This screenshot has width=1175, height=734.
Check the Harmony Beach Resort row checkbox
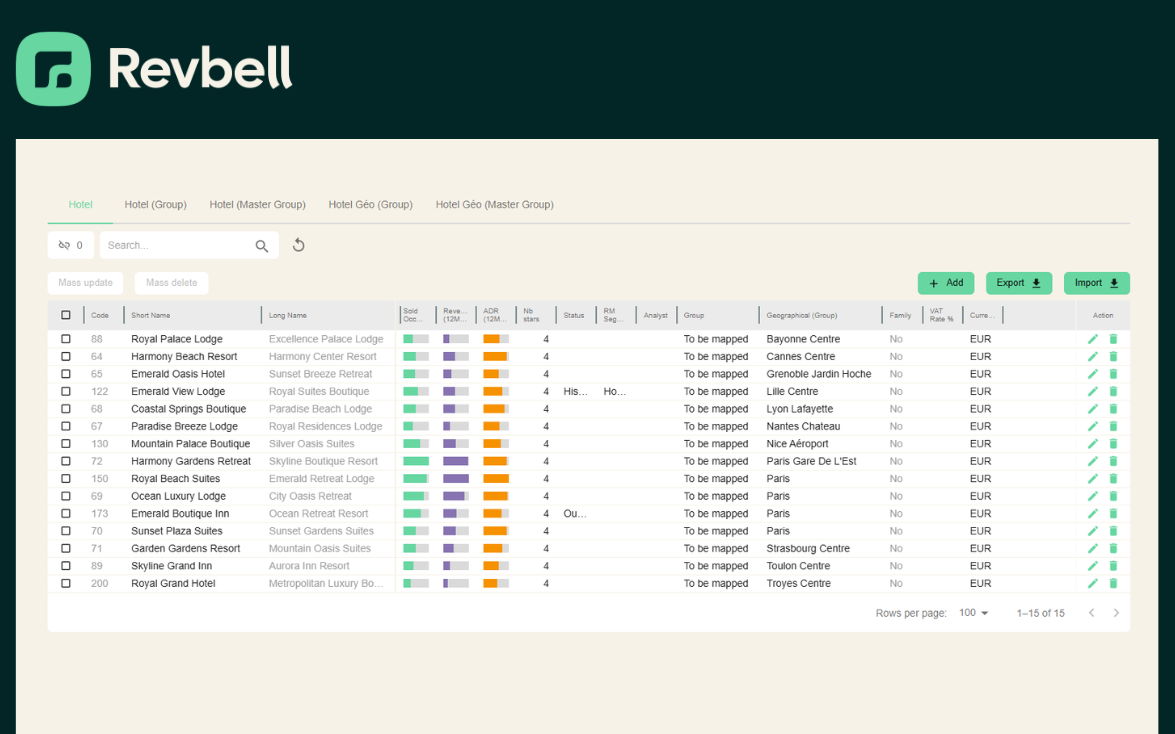point(66,356)
